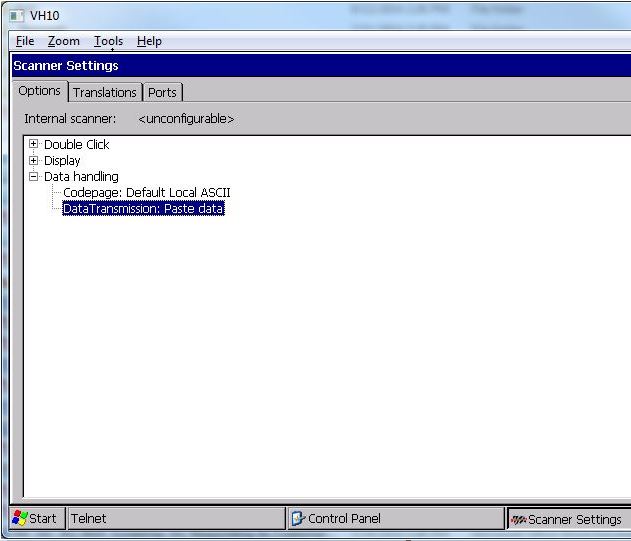Image resolution: width=631 pixels, height=541 pixels.
Task: Open the Zoom menu
Action: (63, 41)
